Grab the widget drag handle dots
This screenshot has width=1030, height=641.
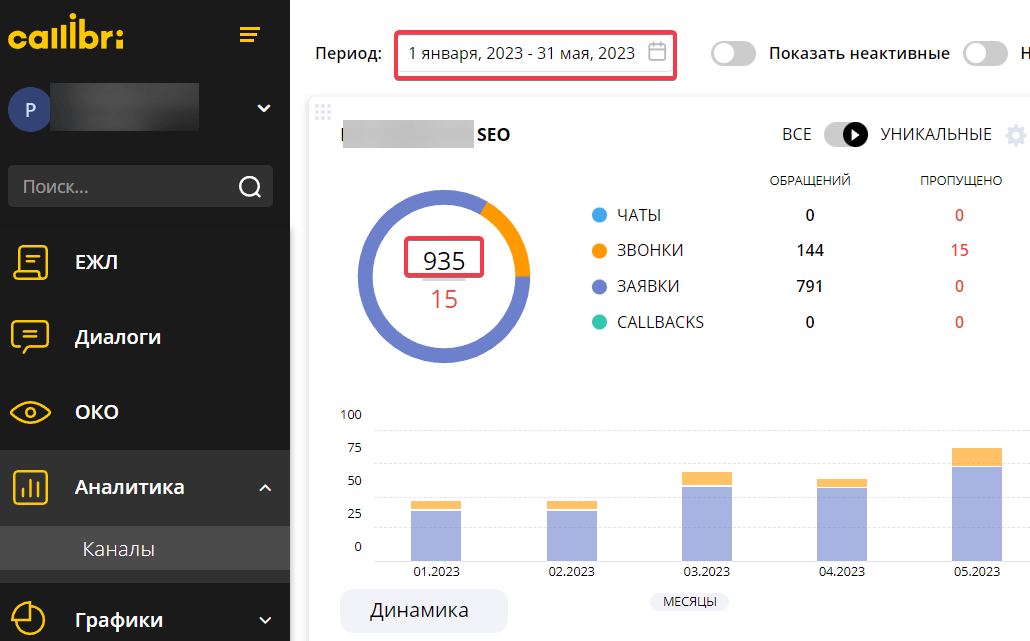point(321,111)
